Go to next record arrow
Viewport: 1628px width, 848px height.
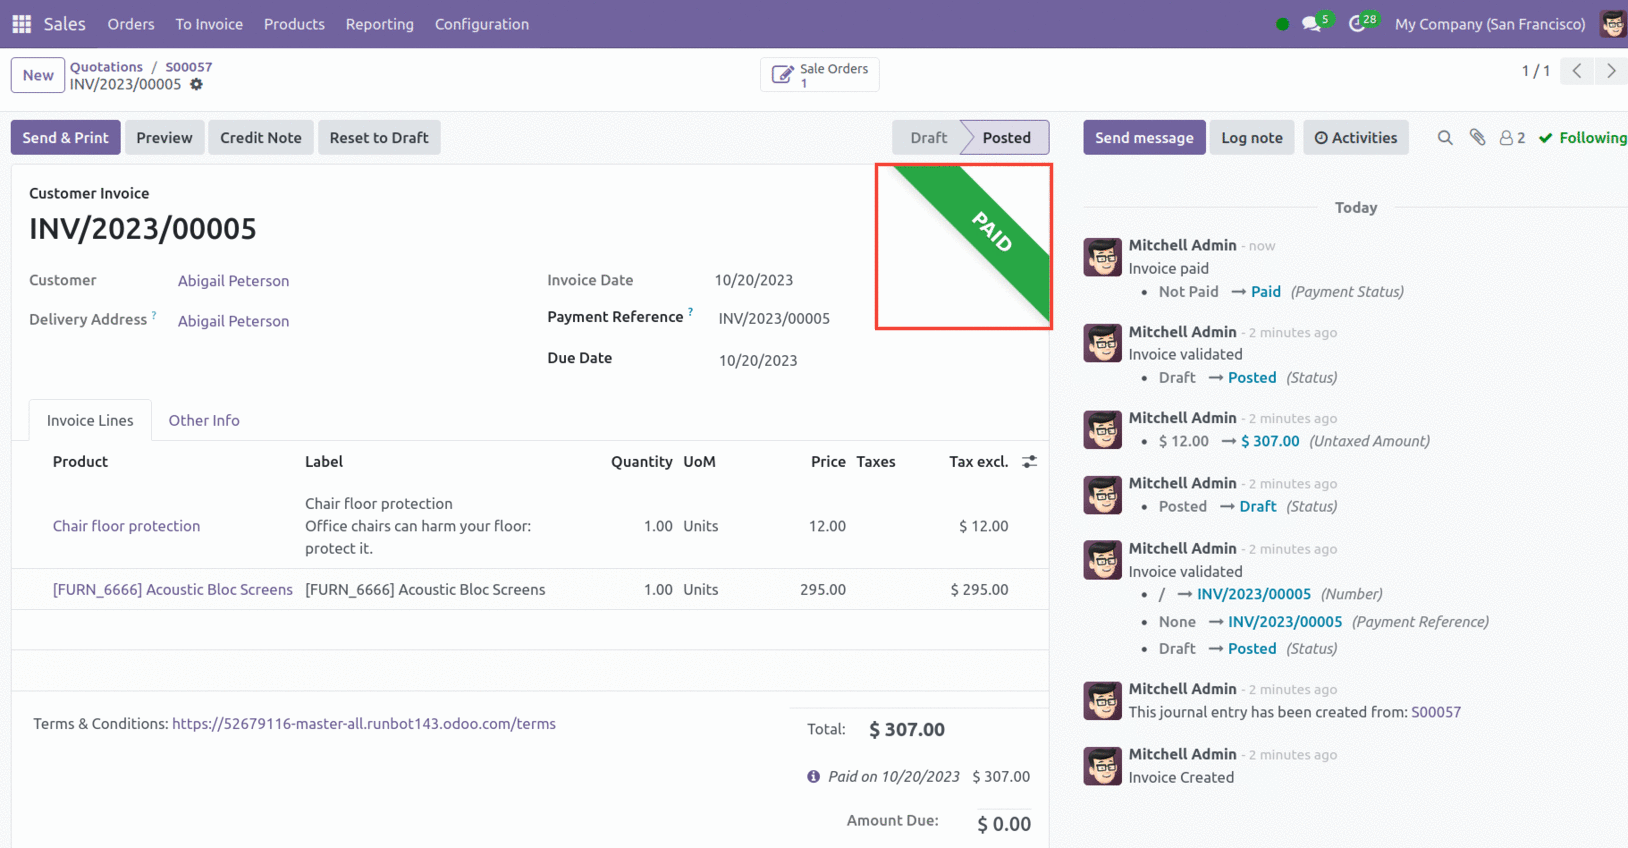click(x=1610, y=71)
